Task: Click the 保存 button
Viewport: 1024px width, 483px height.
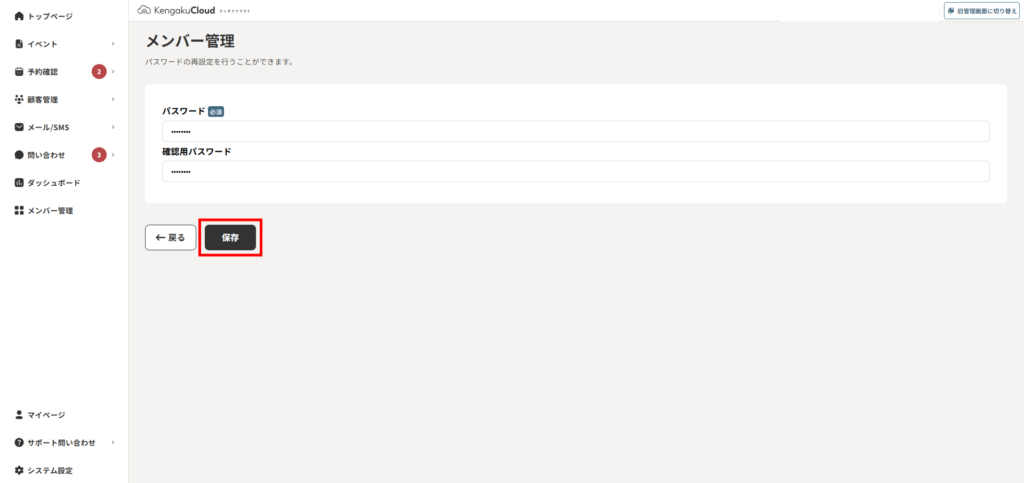Action: coord(230,238)
